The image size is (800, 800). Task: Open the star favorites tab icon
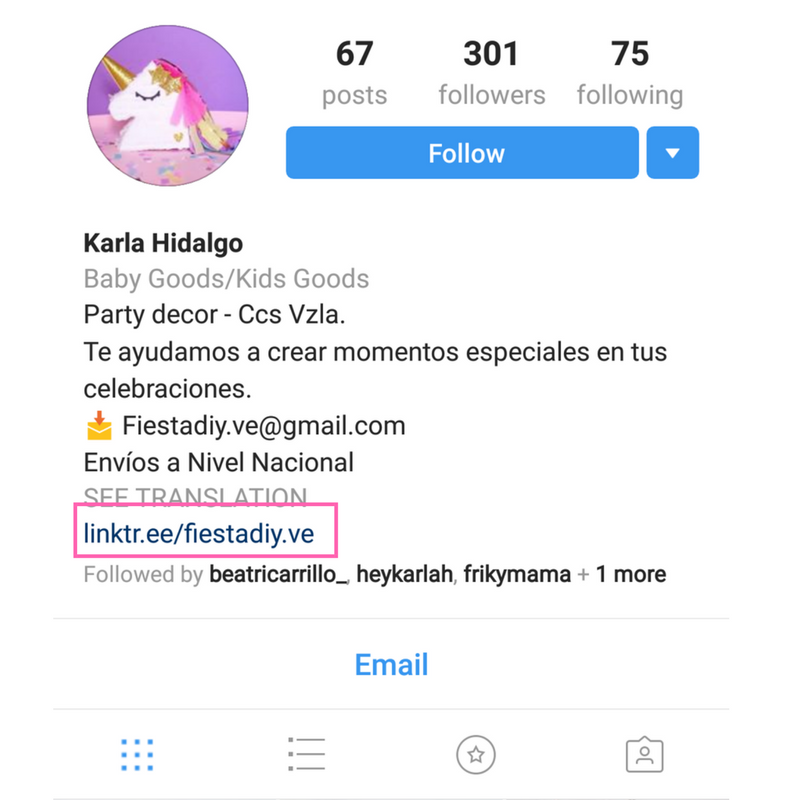tap(476, 754)
